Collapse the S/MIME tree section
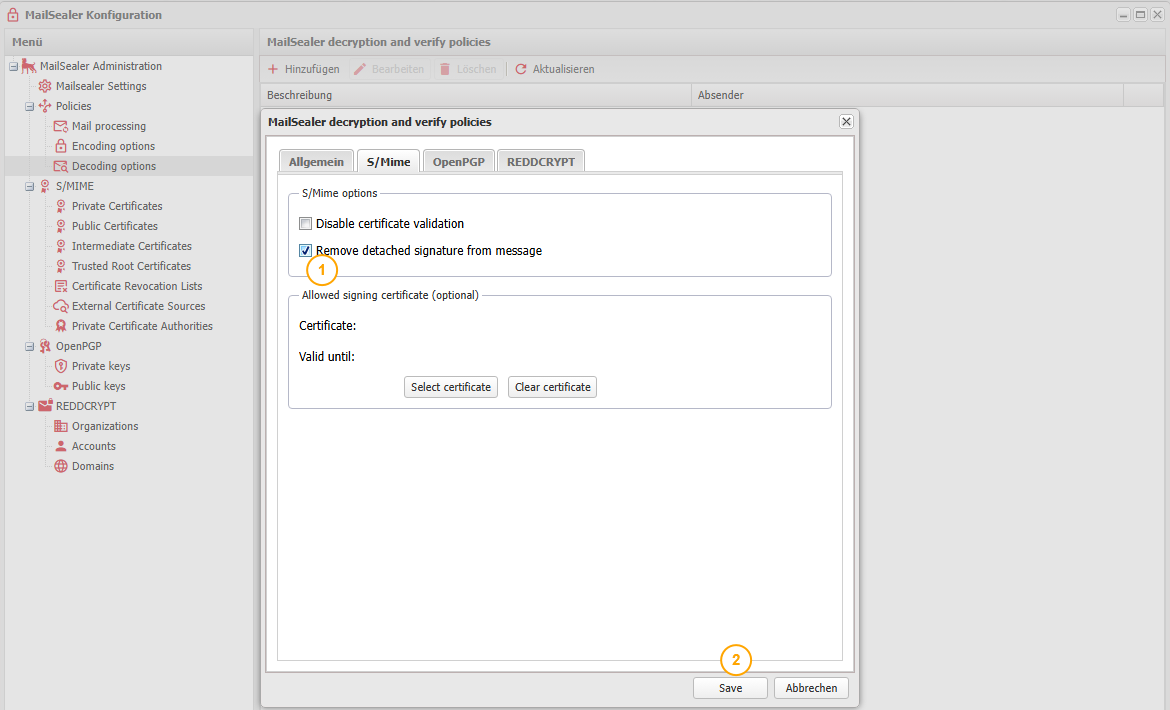The height and width of the screenshot is (710, 1170). coord(29,186)
